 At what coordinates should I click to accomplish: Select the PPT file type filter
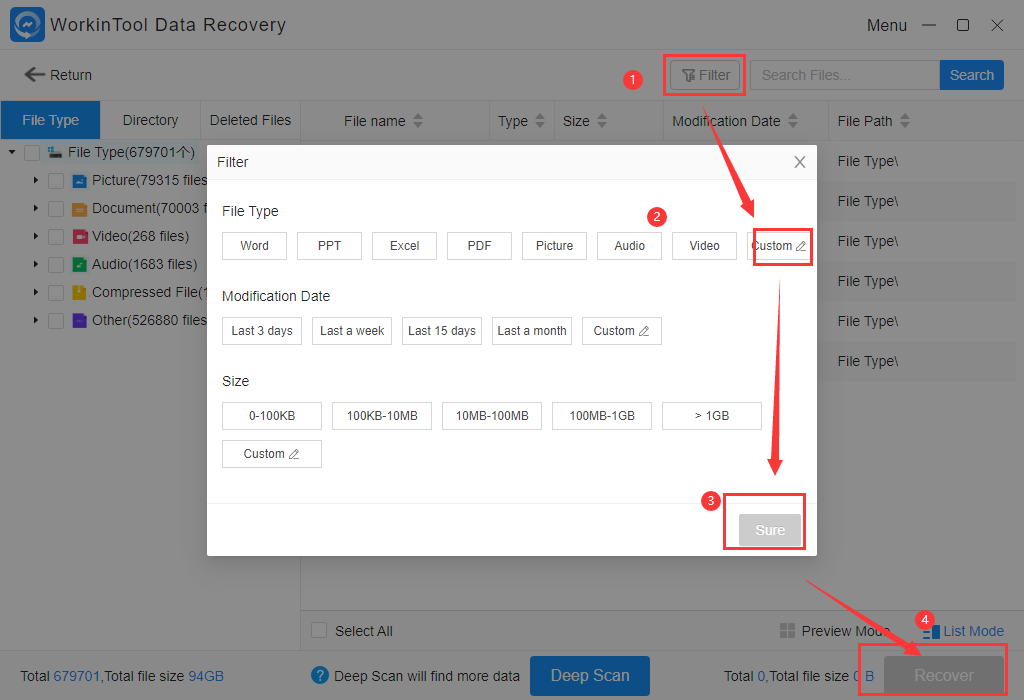tap(329, 246)
